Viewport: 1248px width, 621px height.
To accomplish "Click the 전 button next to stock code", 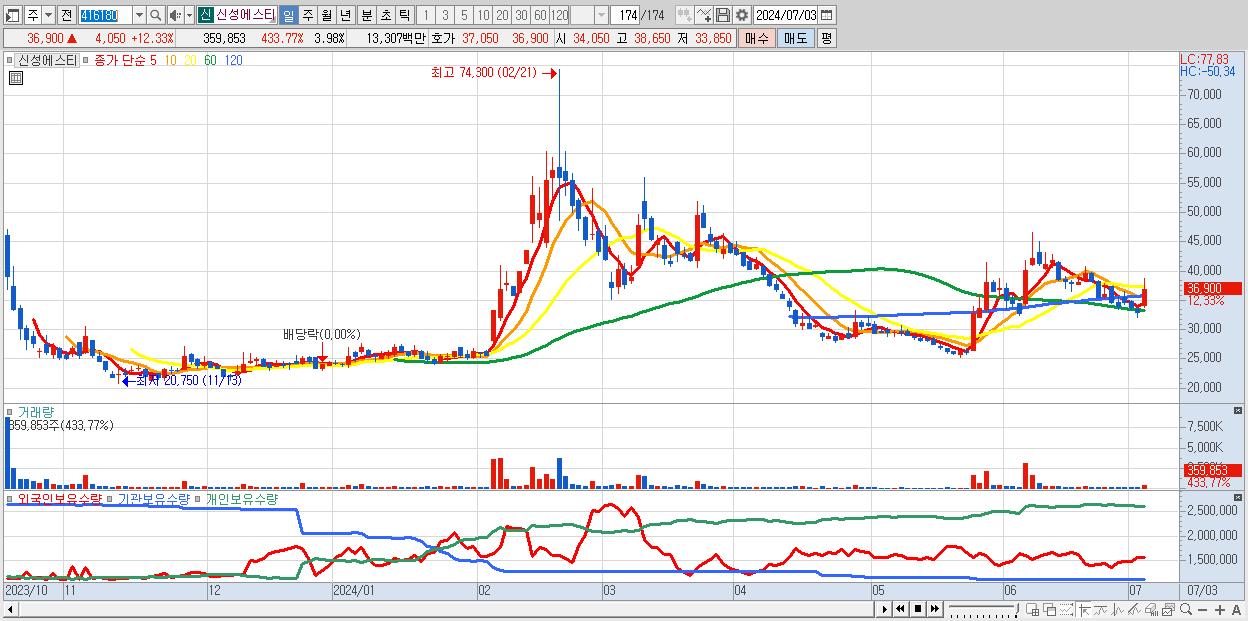I will pyautogui.click(x=65, y=15).
